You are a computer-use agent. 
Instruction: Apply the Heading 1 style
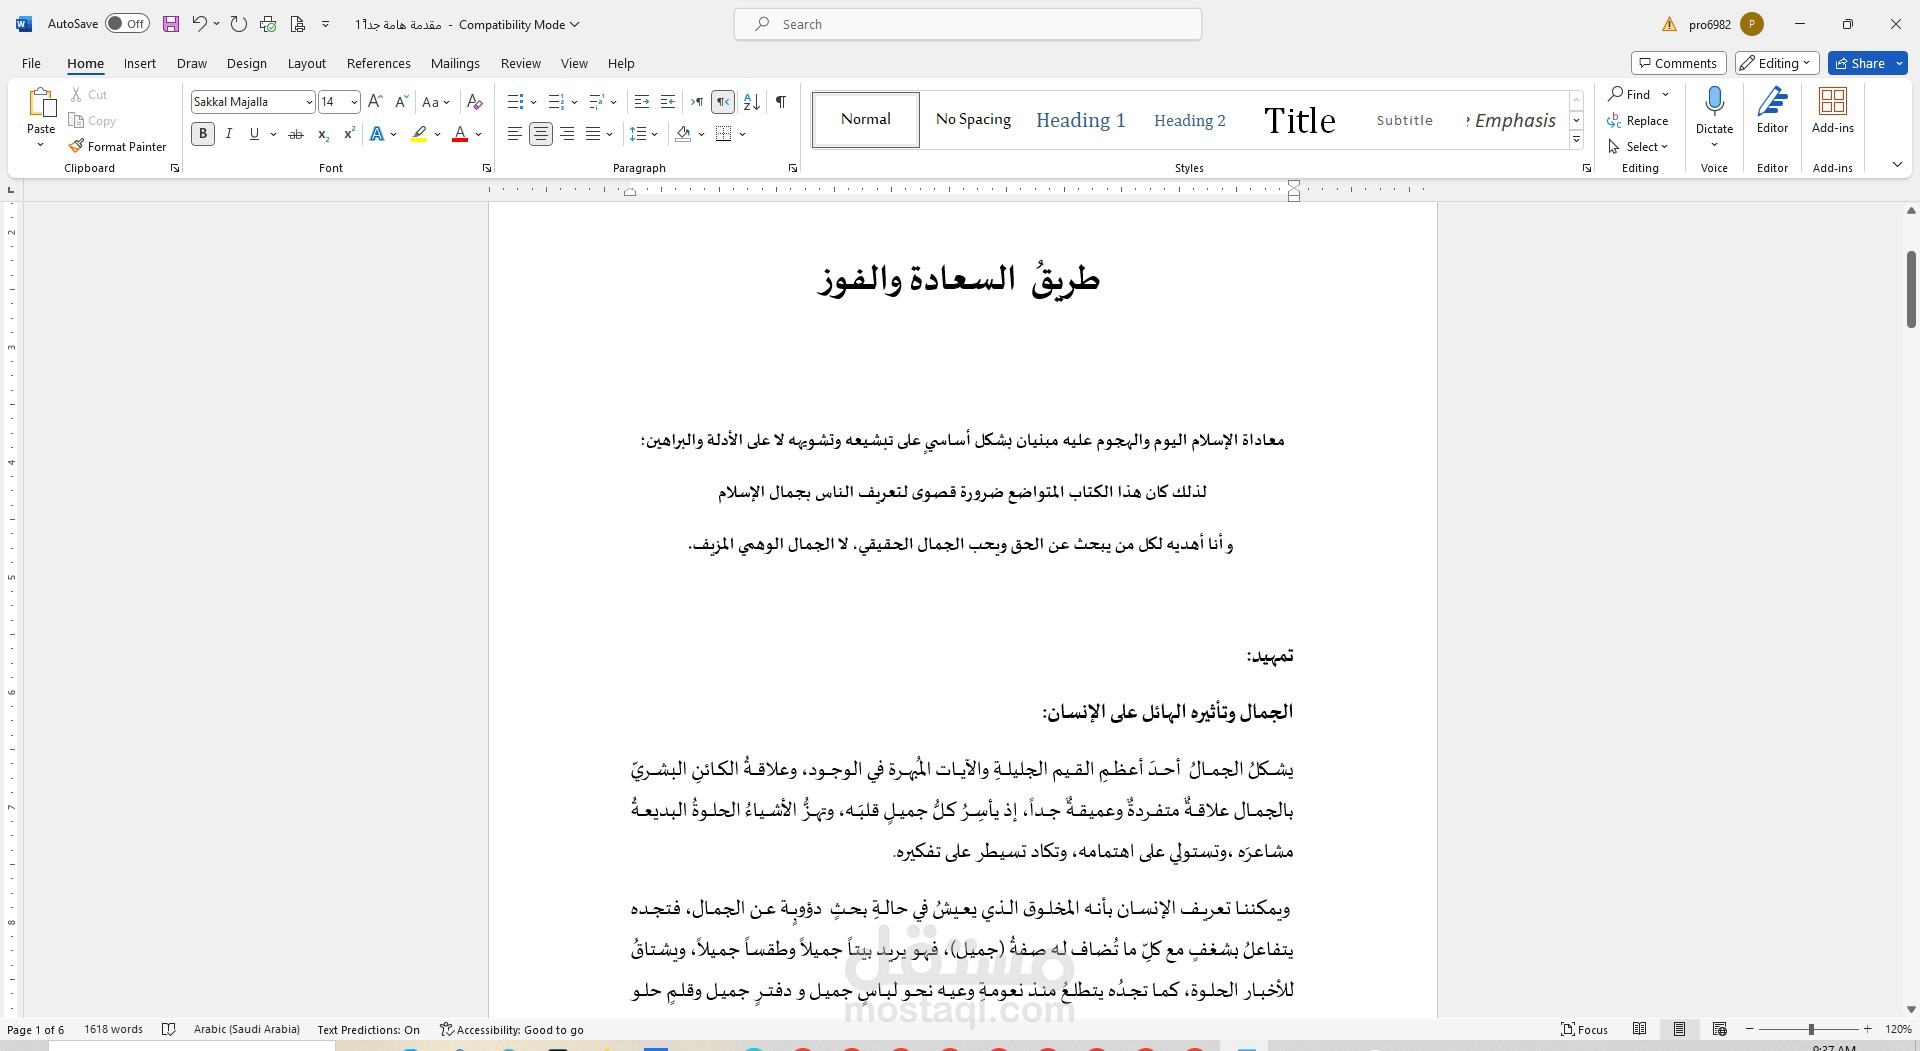[x=1080, y=120]
